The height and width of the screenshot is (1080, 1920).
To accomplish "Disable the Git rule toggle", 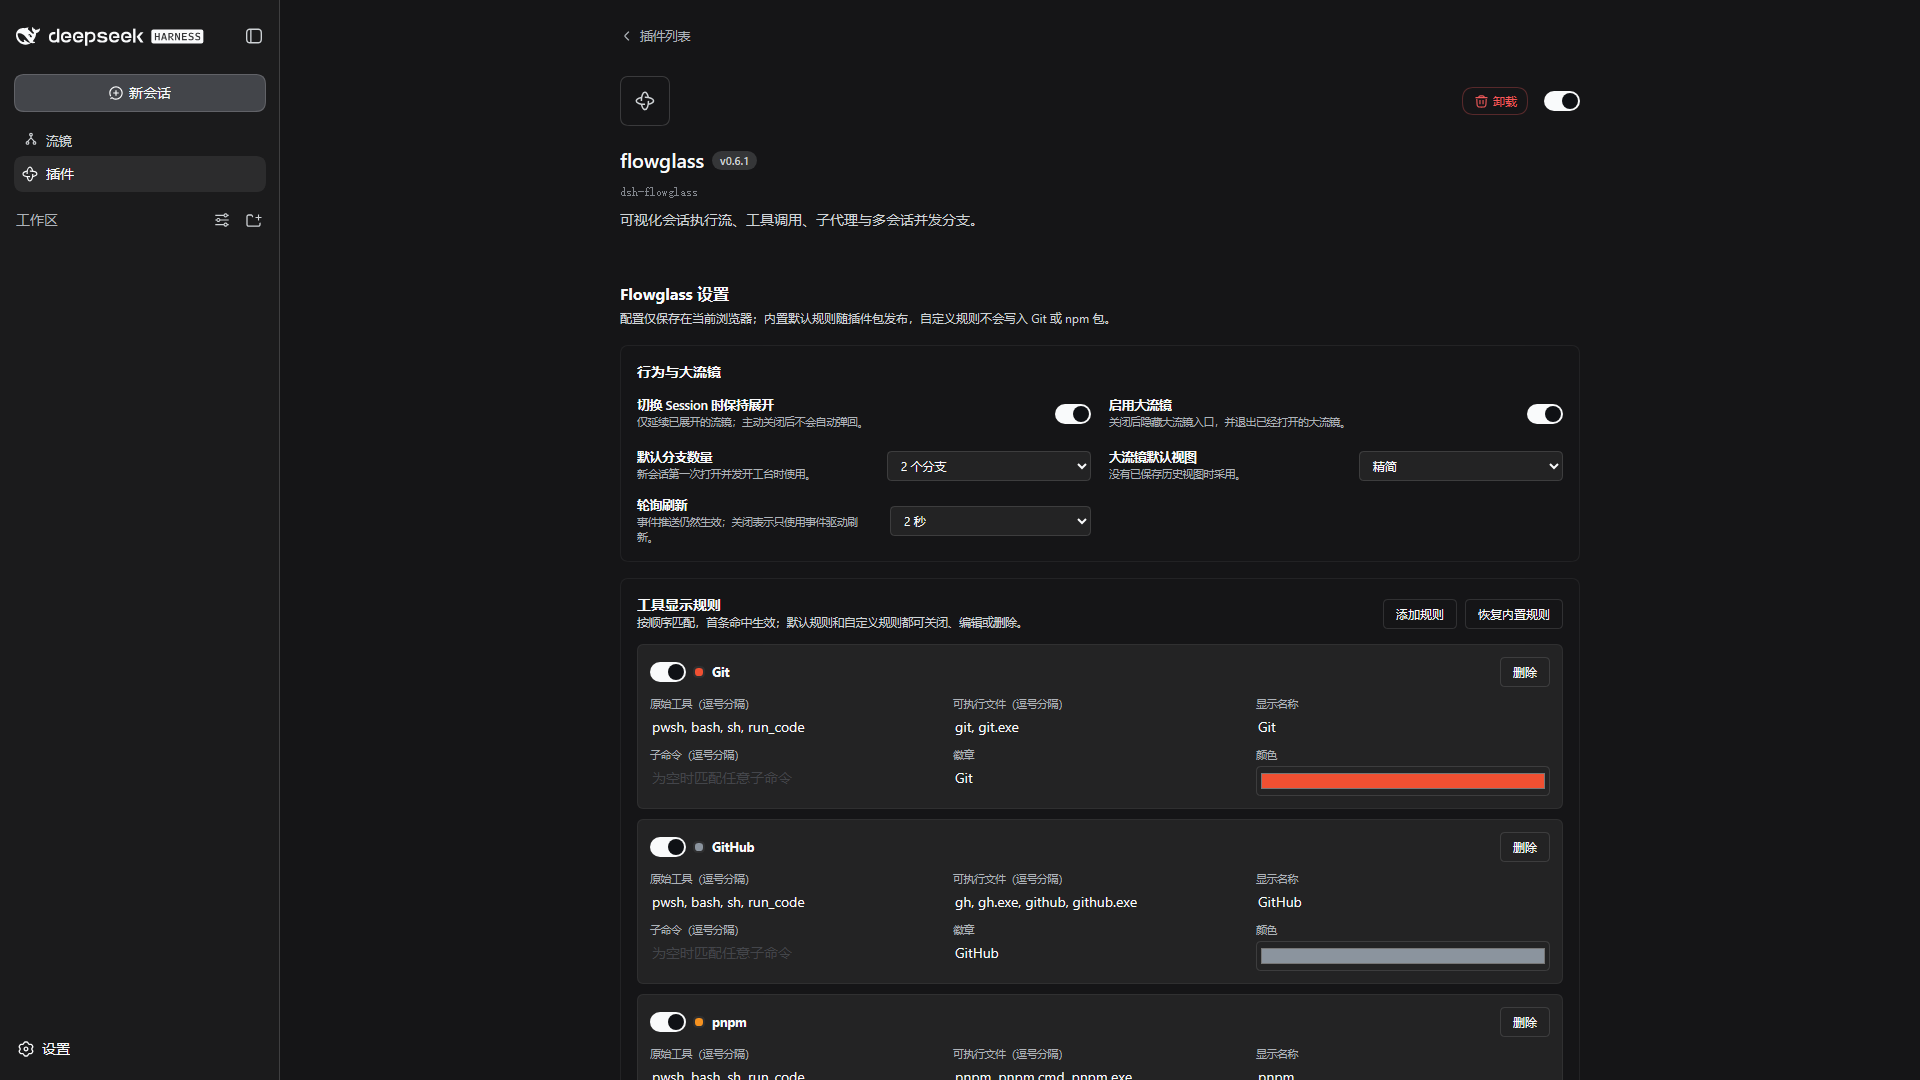I will pos(668,672).
